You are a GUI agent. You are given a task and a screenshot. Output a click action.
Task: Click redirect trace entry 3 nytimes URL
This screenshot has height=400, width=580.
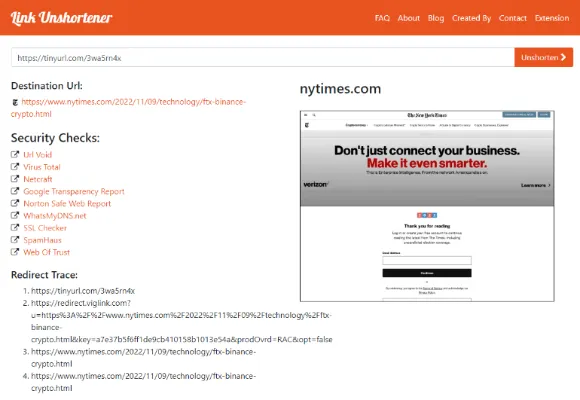[144, 358]
